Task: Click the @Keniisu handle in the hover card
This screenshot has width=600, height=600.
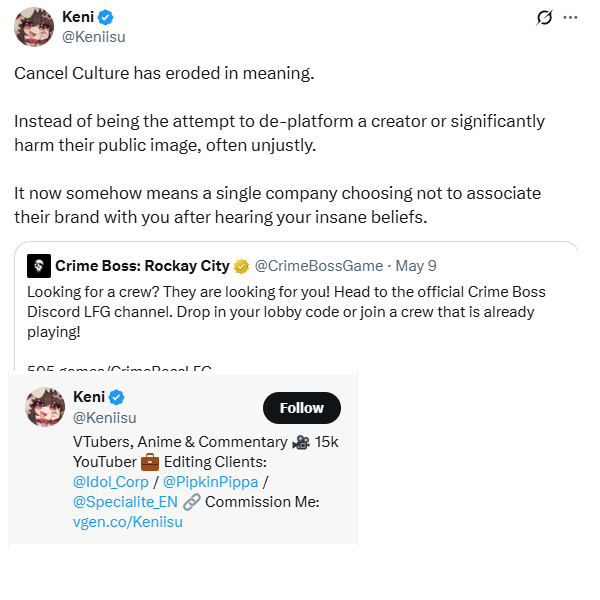Action: tap(105, 418)
